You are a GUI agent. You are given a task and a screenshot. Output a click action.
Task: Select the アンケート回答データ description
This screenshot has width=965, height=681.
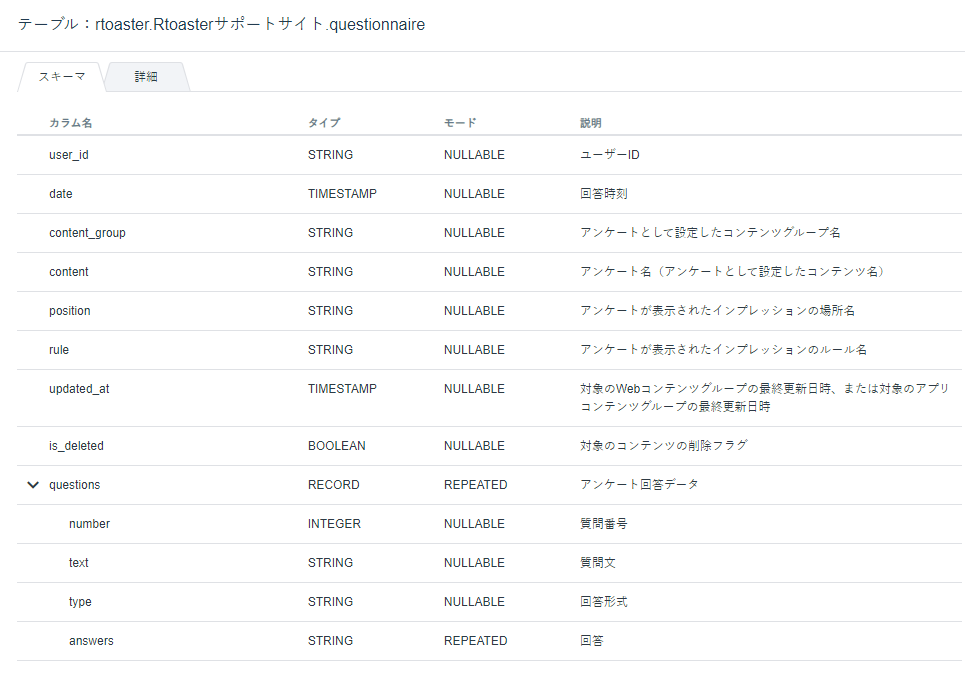(639, 485)
